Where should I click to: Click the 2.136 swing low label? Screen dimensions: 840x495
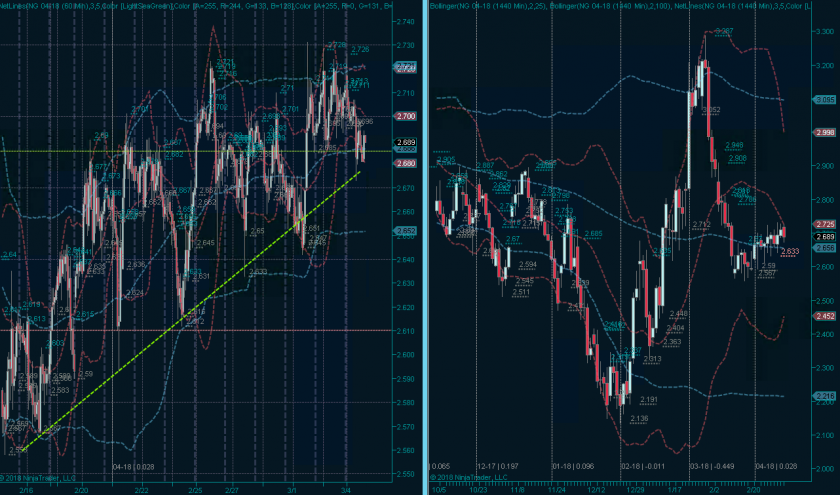pyautogui.click(x=640, y=419)
